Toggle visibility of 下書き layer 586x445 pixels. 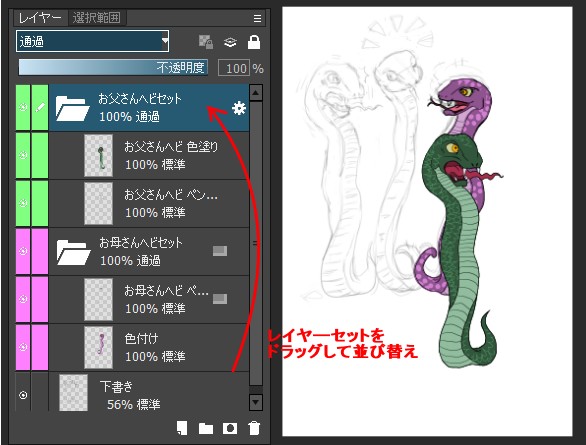23,395
